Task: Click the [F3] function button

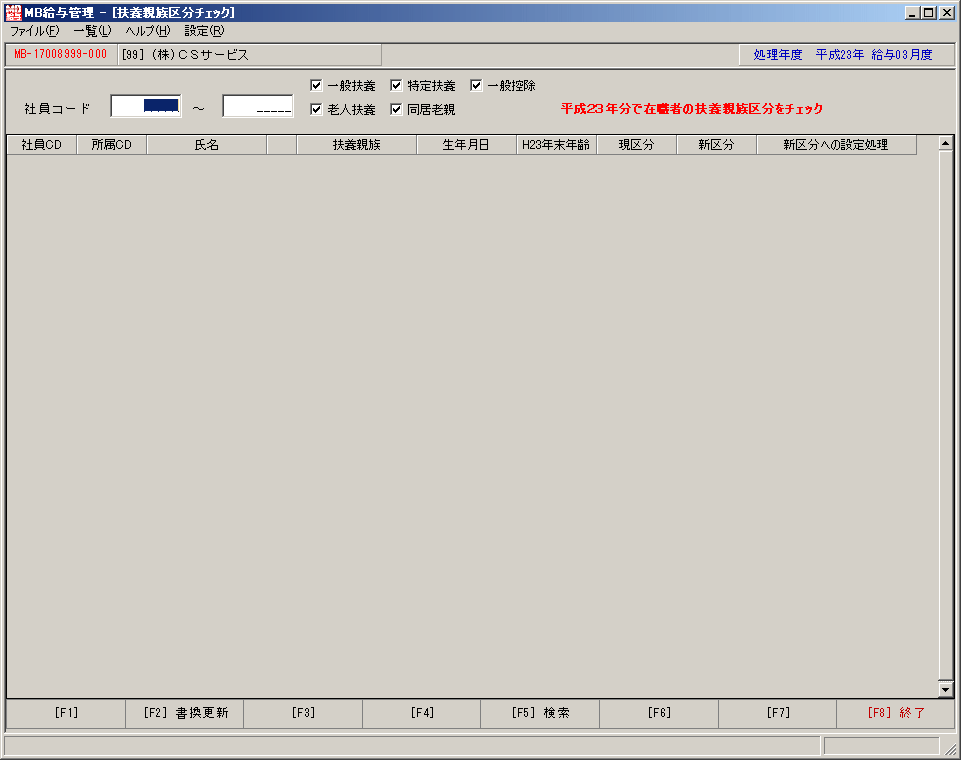Action: coord(303,713)
